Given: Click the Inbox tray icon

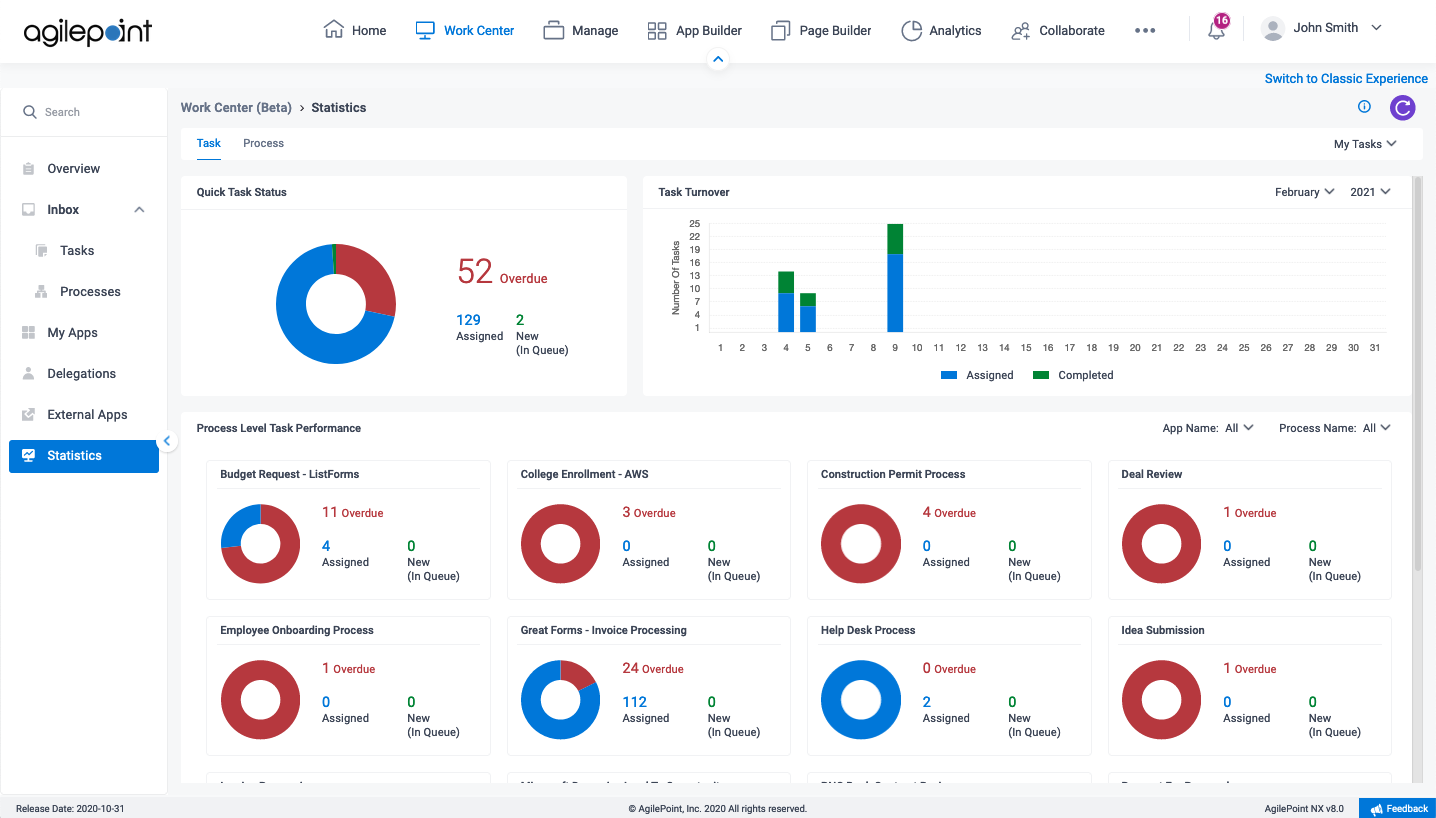Looking at the screenshot, I should pos(29,210).
